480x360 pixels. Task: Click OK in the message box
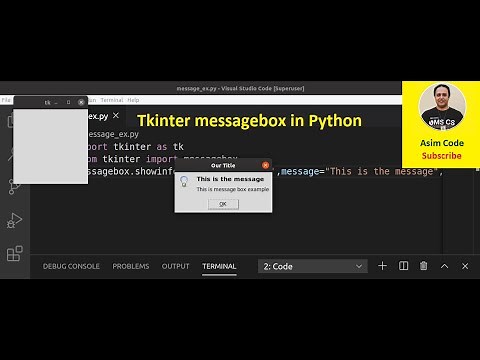click(x=223, y=204)
